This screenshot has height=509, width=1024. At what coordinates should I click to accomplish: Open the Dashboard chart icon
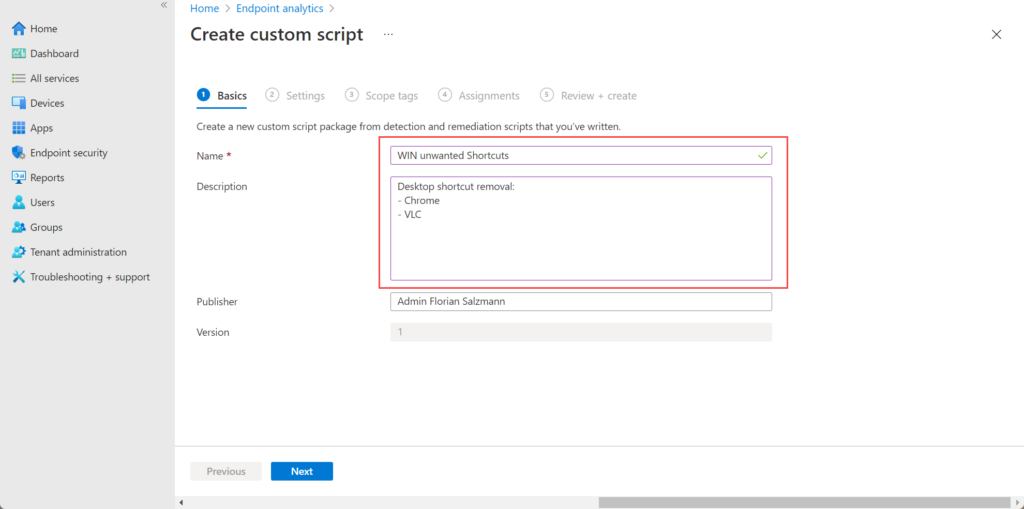(x=19, y=54)
